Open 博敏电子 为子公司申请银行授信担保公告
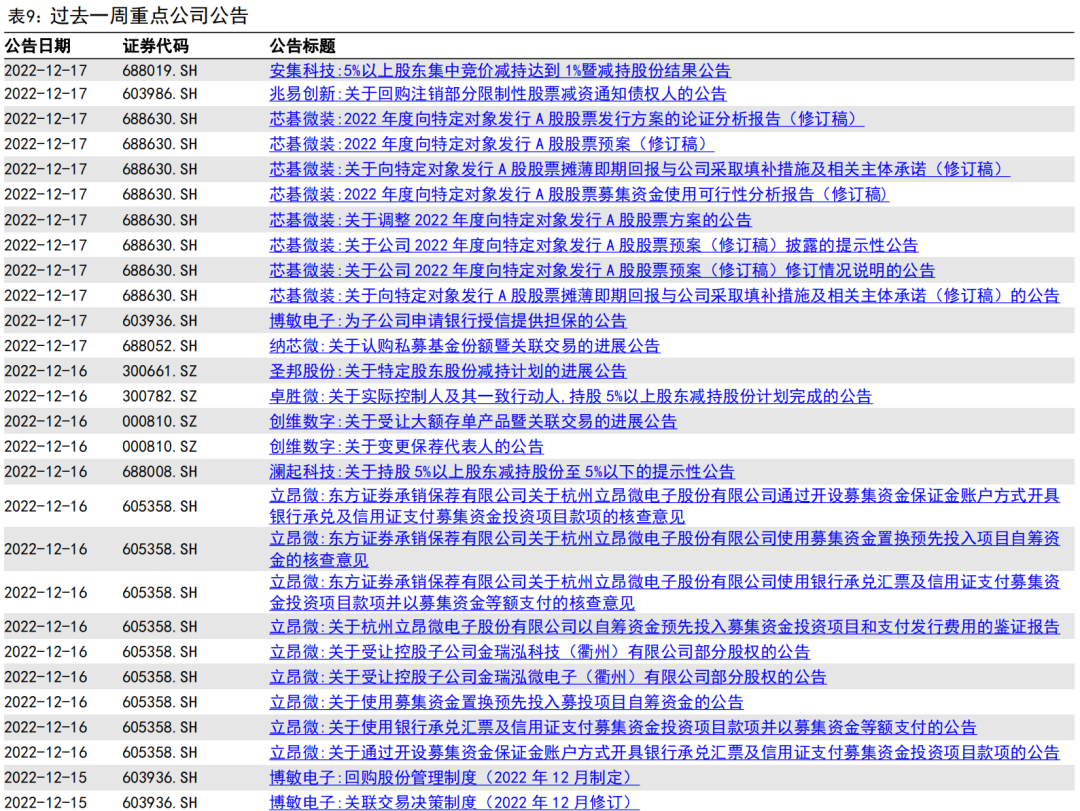 tap(448, 321)
